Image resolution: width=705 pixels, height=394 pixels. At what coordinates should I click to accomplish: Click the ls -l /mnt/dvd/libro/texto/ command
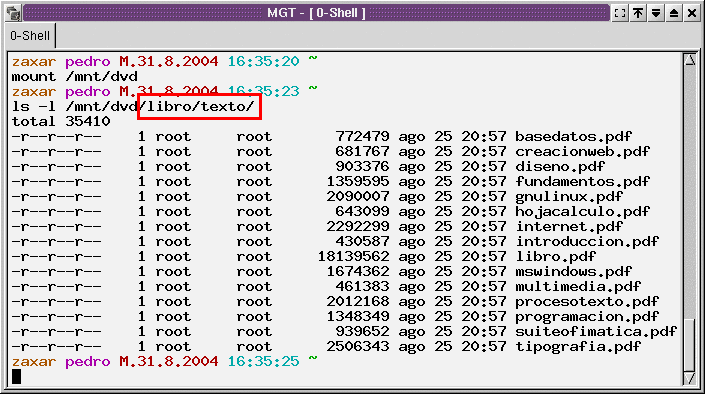[x=133, y=107]
